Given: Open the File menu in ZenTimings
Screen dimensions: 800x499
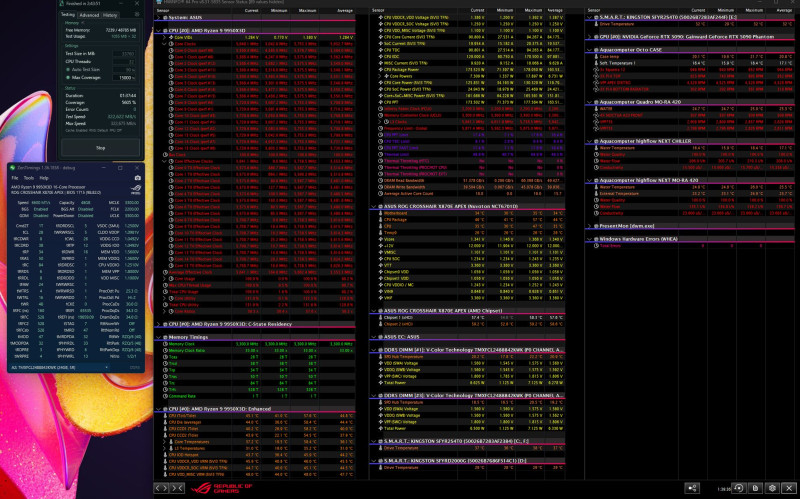Looking at the screenshot, I should [x=15, y=178].
